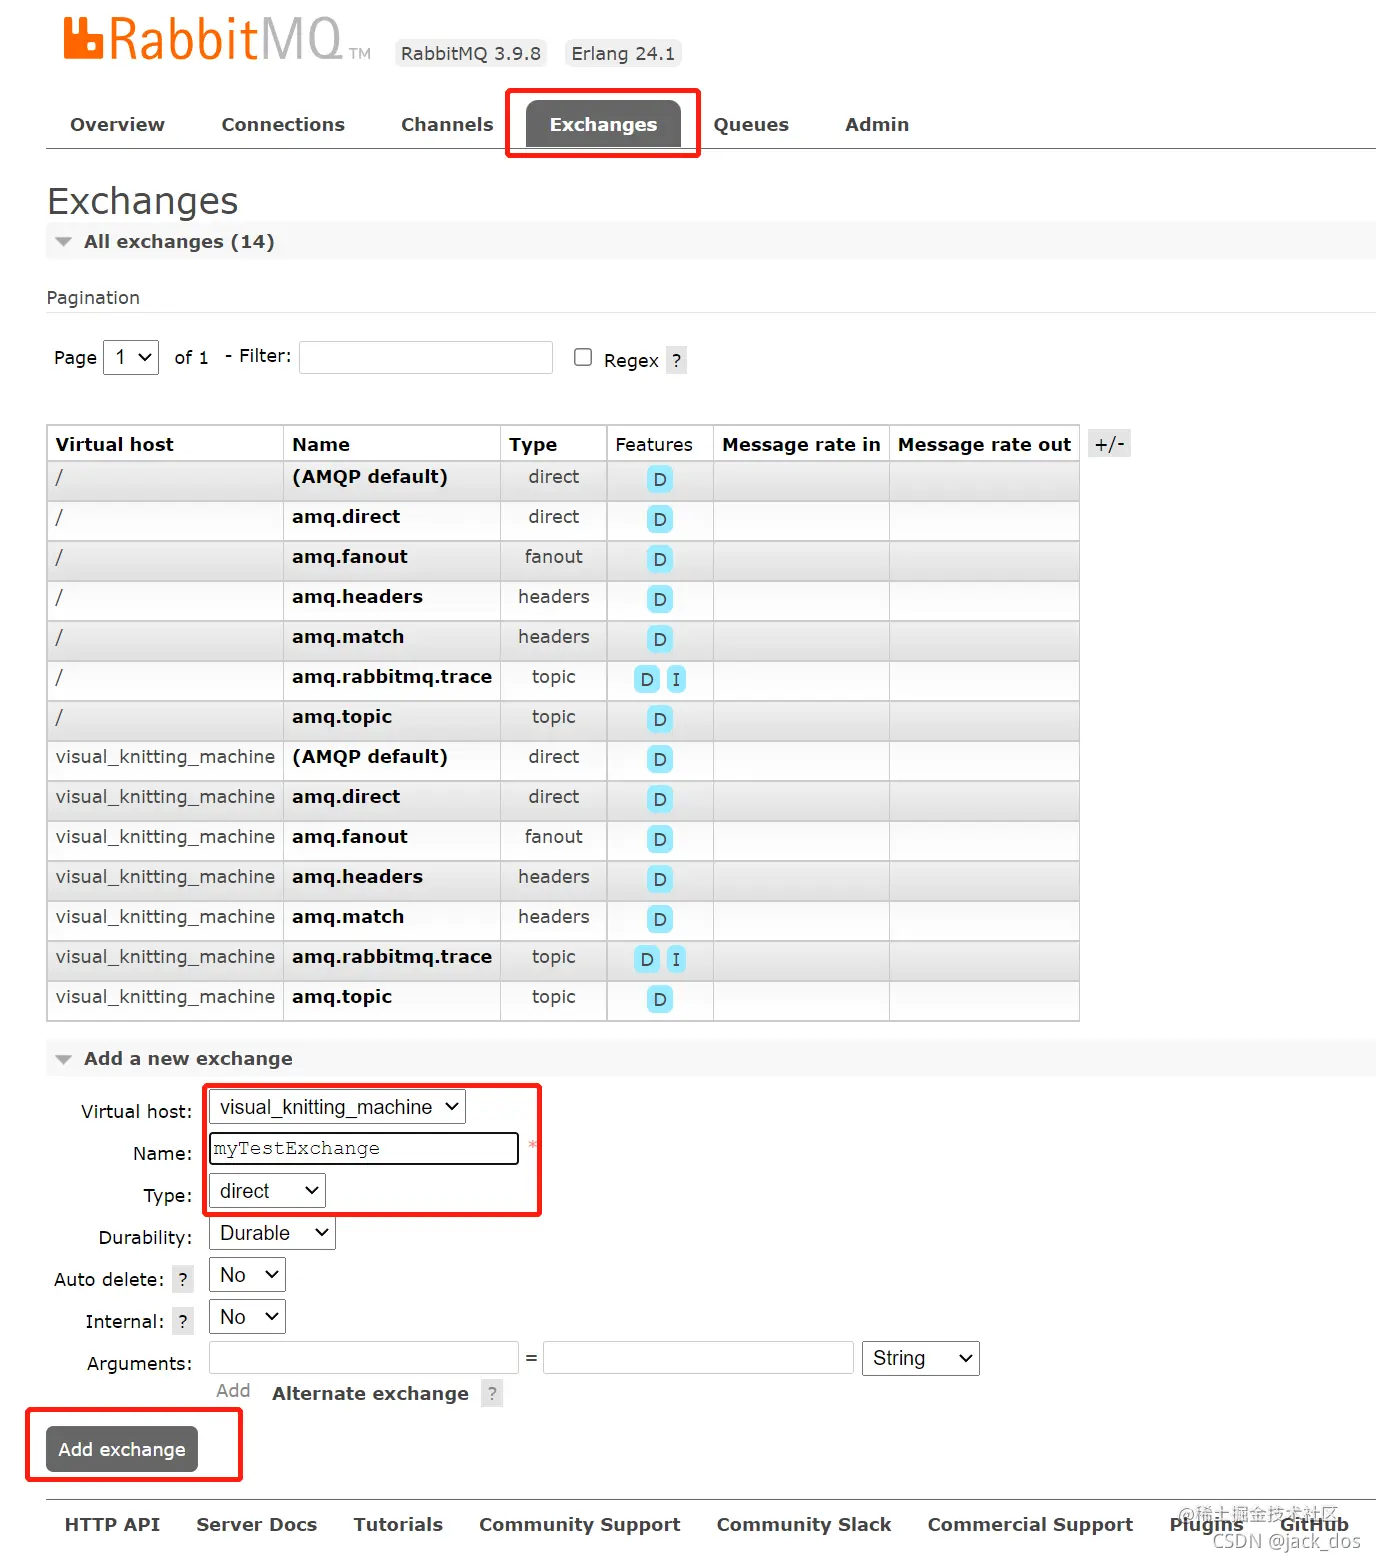This screenshot has height=1562, width=1376.
Task: Open amq.direct exchange on host /
Action: pyautogui.click(x=346, y=517)
